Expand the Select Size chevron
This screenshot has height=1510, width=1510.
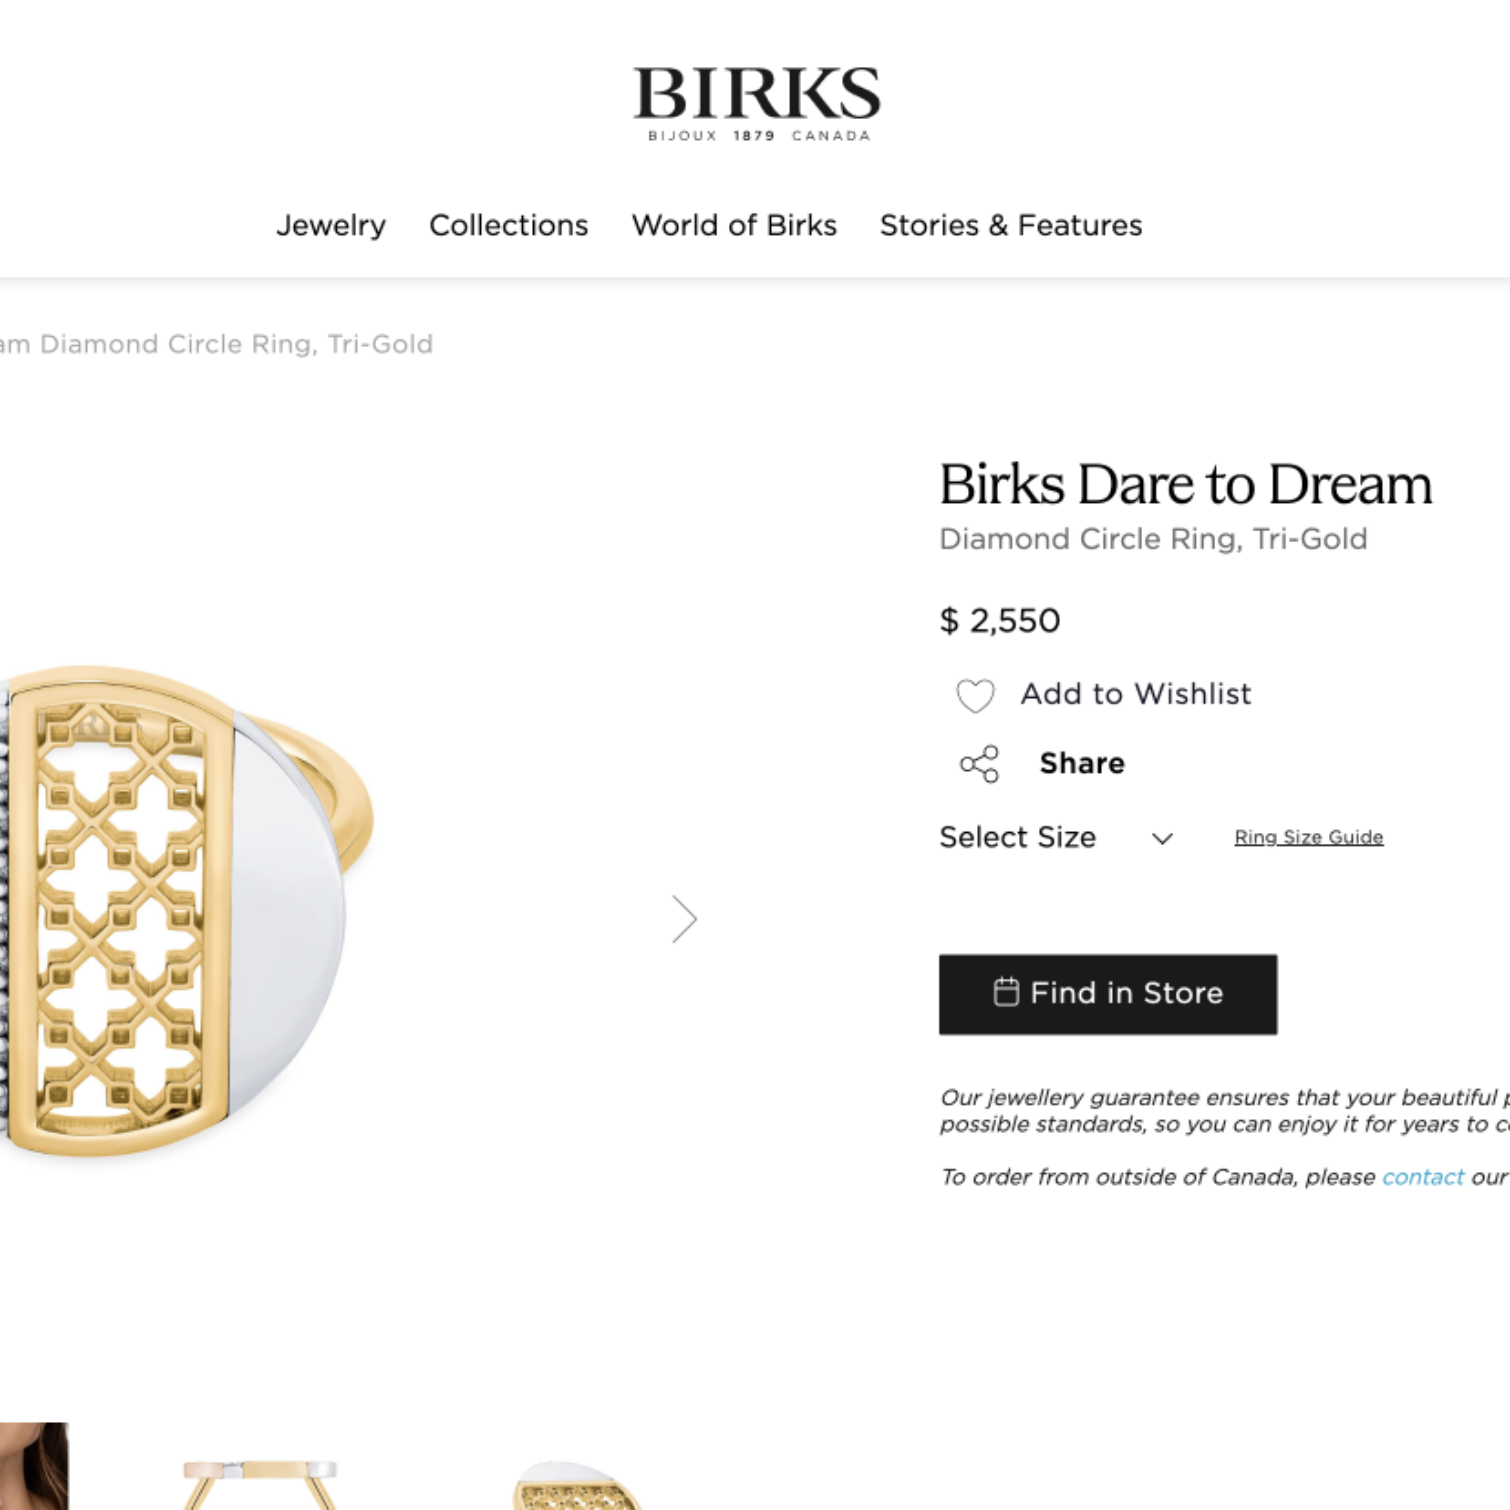coord(1162,838)
